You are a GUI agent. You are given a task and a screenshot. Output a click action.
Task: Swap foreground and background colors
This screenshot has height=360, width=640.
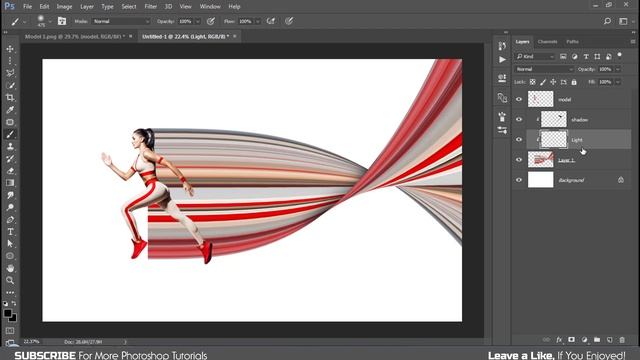(14, 303)
